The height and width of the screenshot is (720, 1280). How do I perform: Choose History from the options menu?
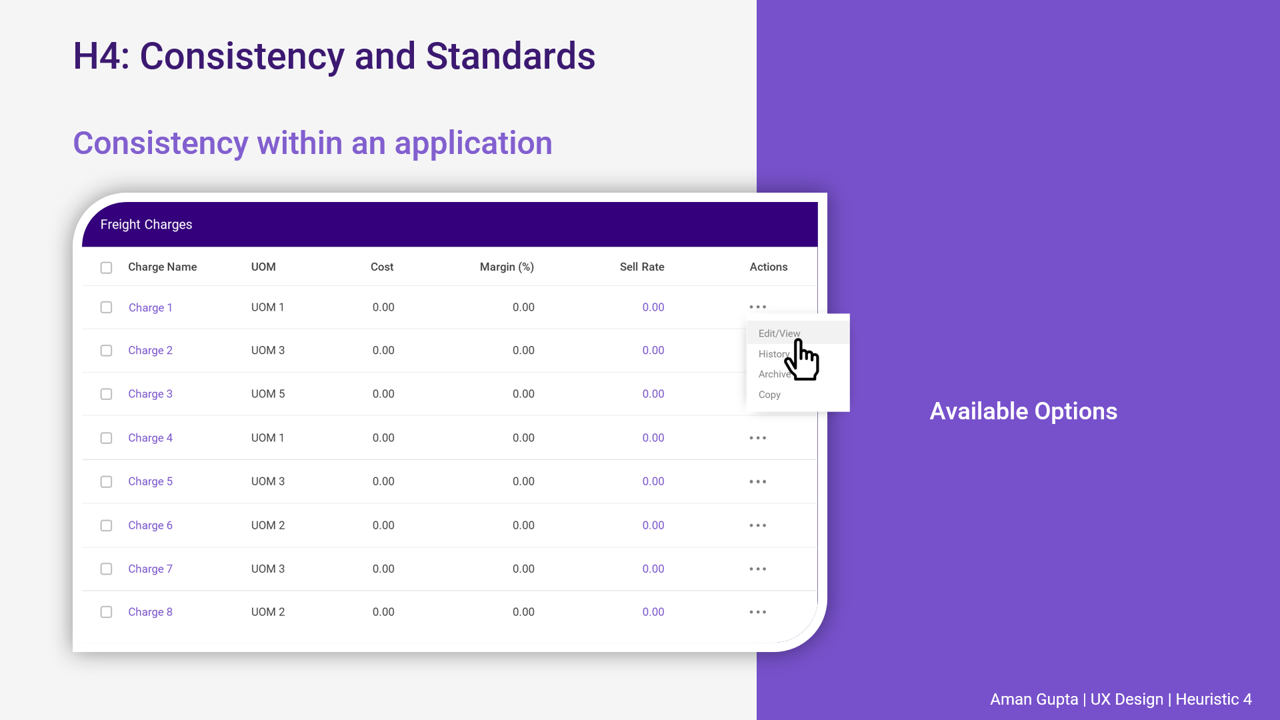pos(773,353)
